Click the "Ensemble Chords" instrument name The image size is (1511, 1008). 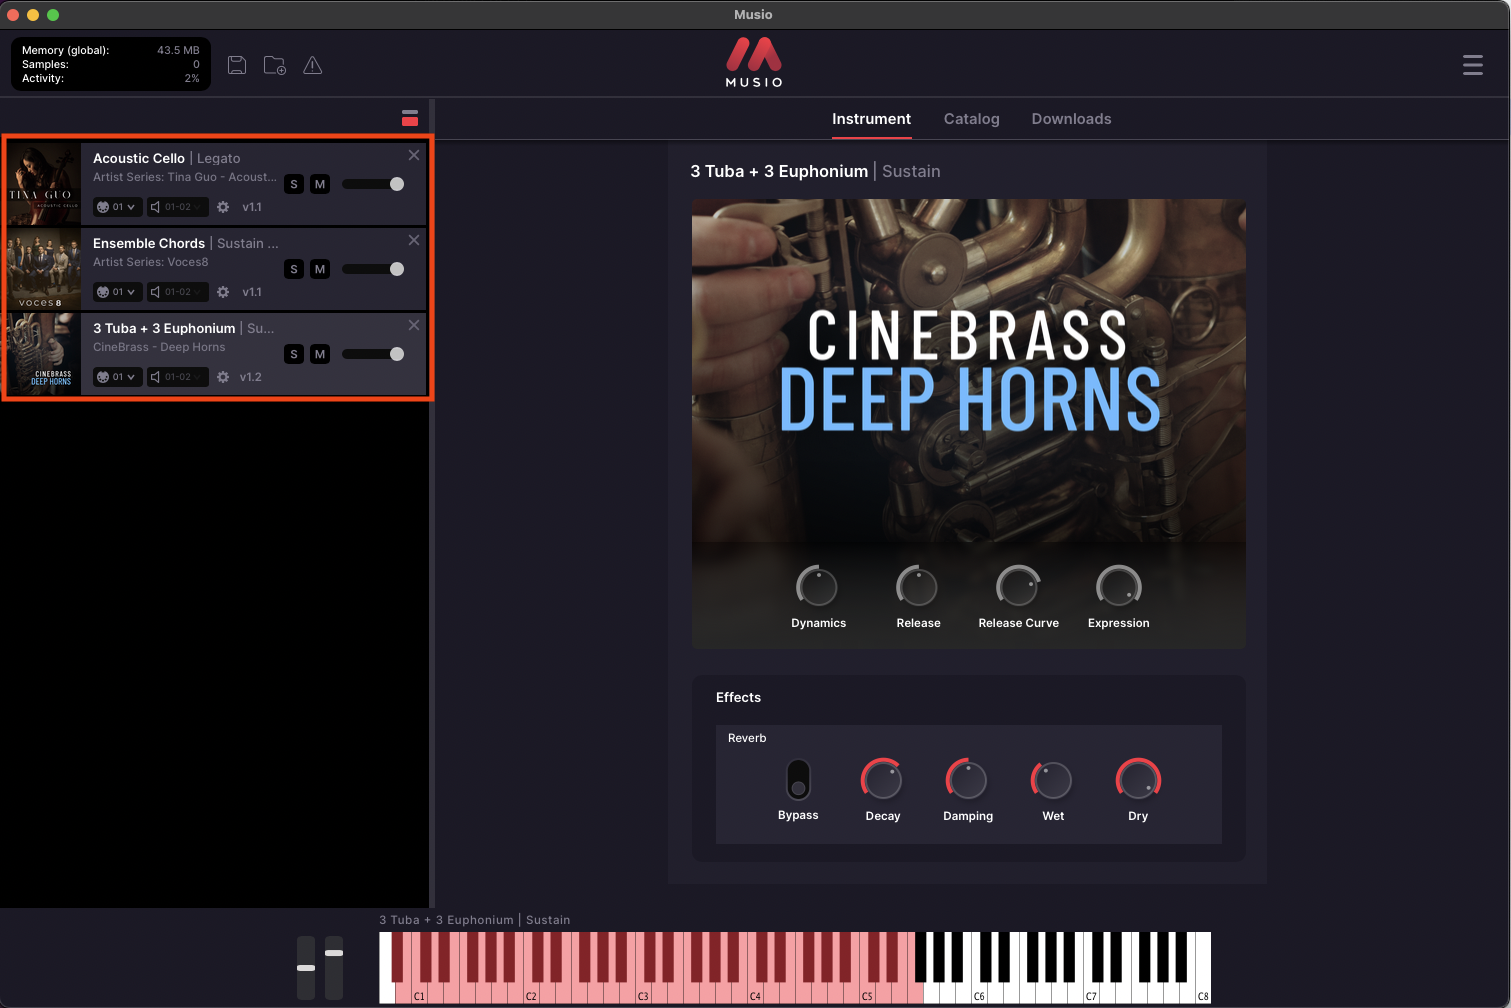pos(149,243)
